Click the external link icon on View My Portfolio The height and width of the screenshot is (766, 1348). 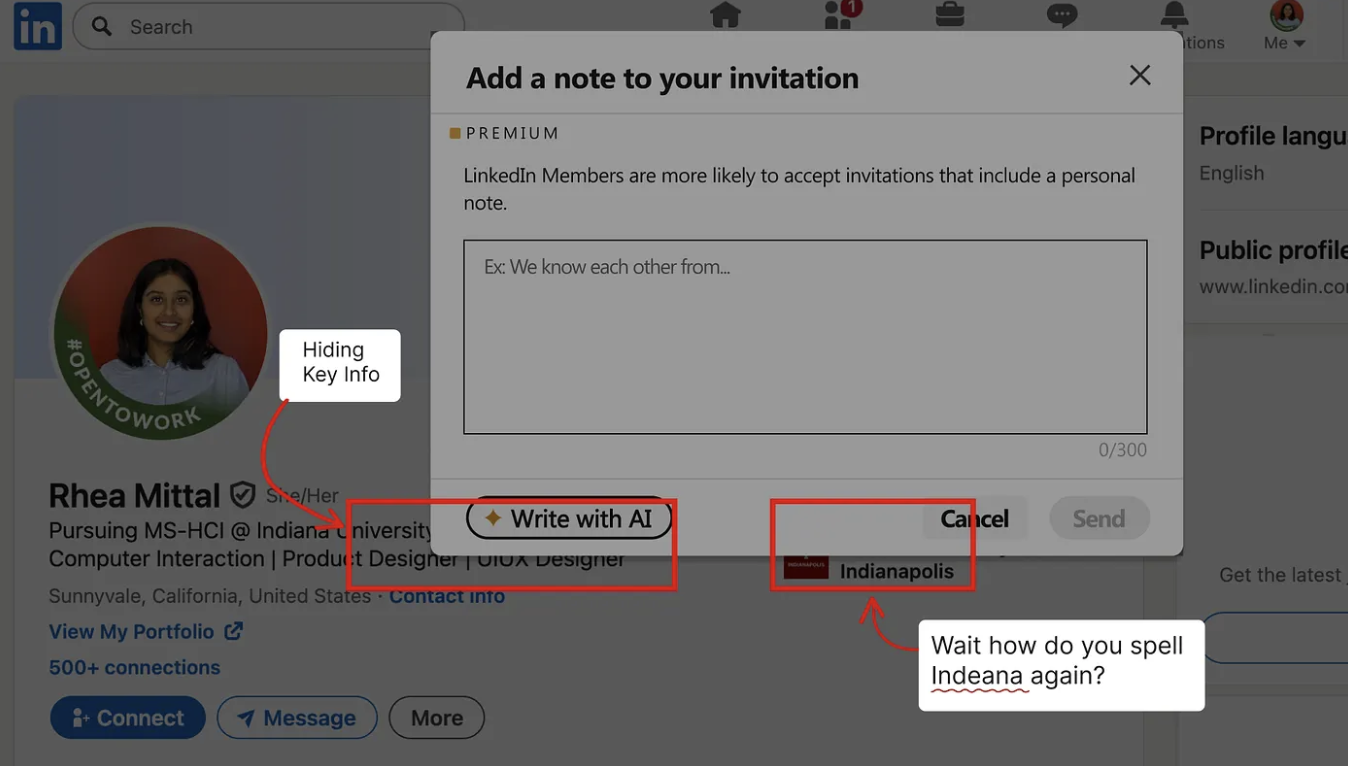point(233,630)
